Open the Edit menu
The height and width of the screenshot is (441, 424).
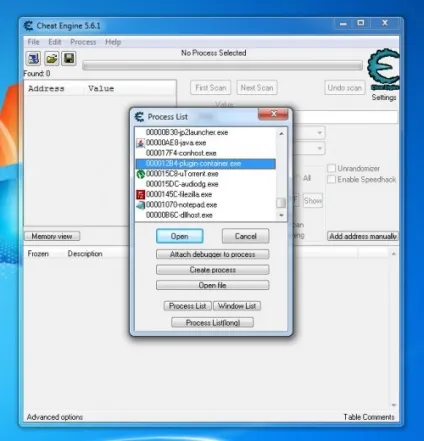55,42
